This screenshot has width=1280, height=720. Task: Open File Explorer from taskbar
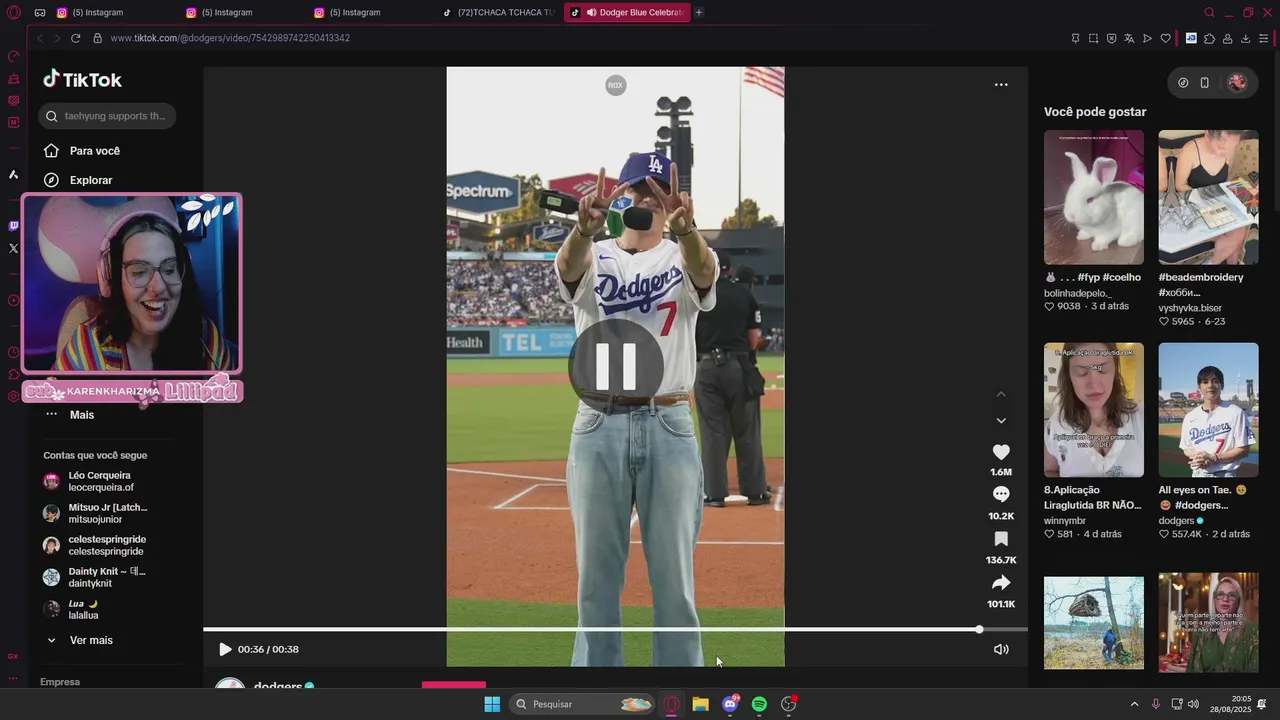pos(700,704)
